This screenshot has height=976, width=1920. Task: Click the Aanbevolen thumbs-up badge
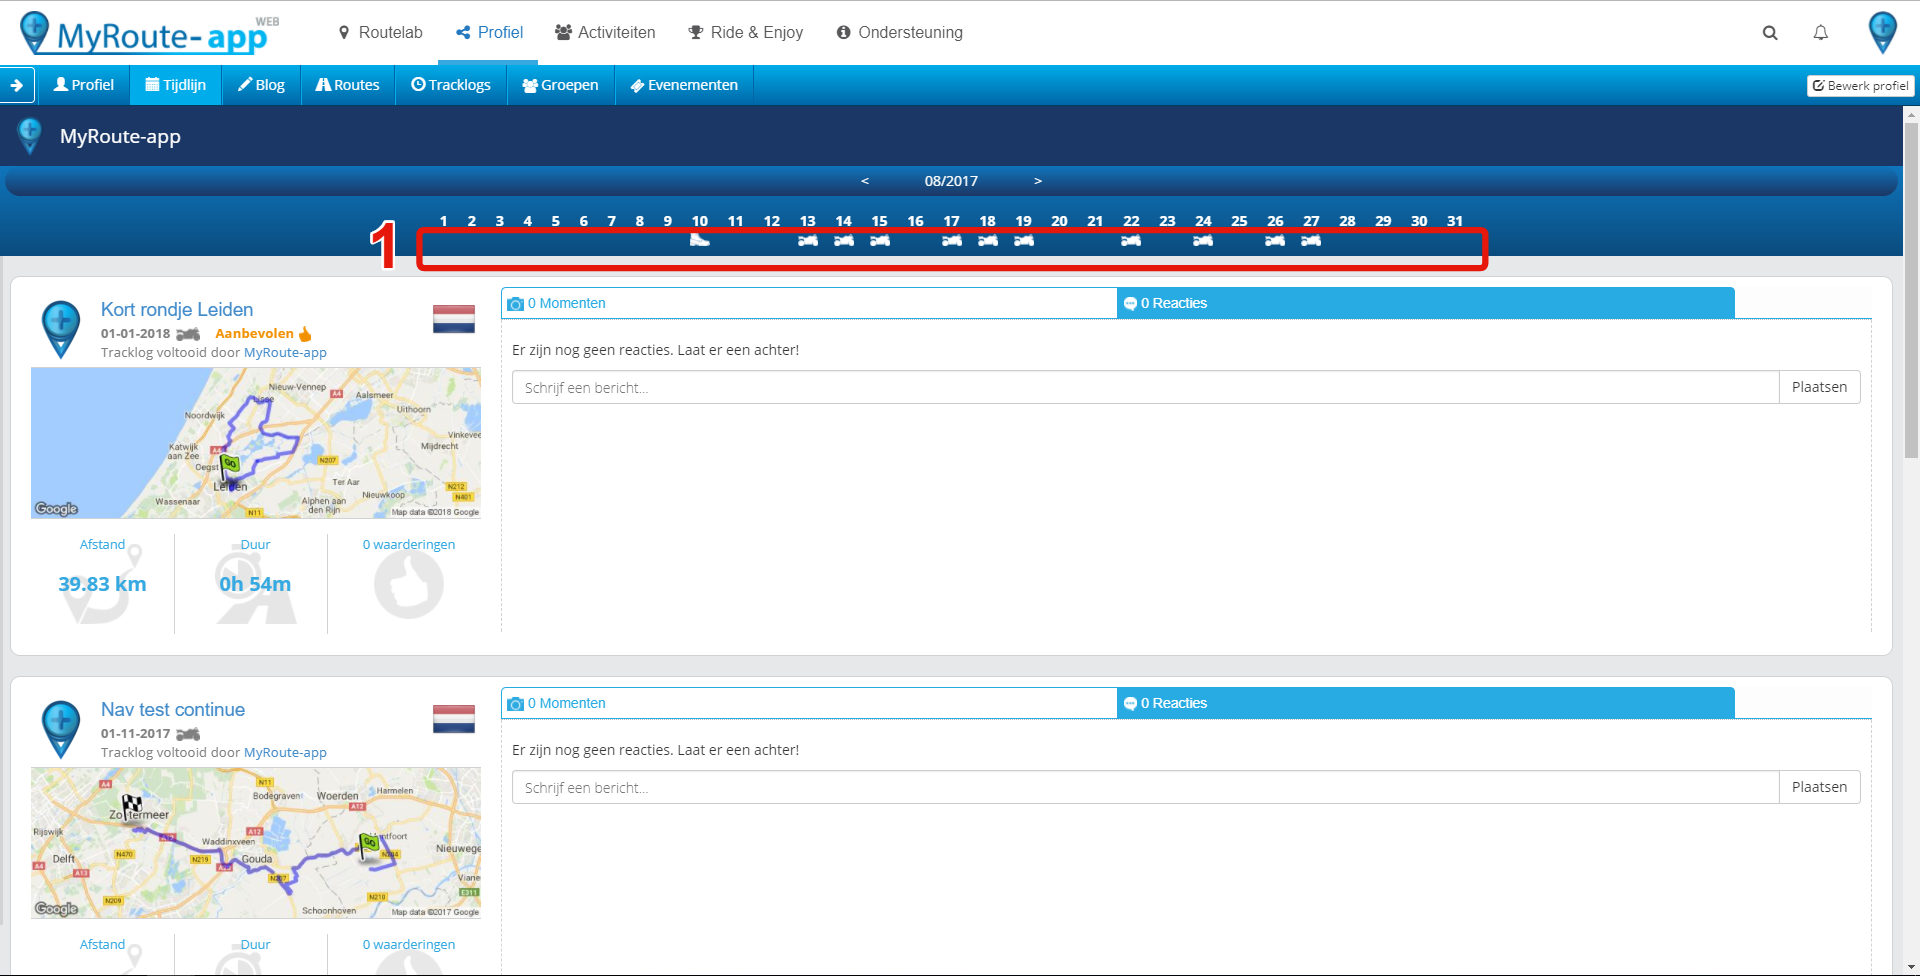tap(264, 334)
